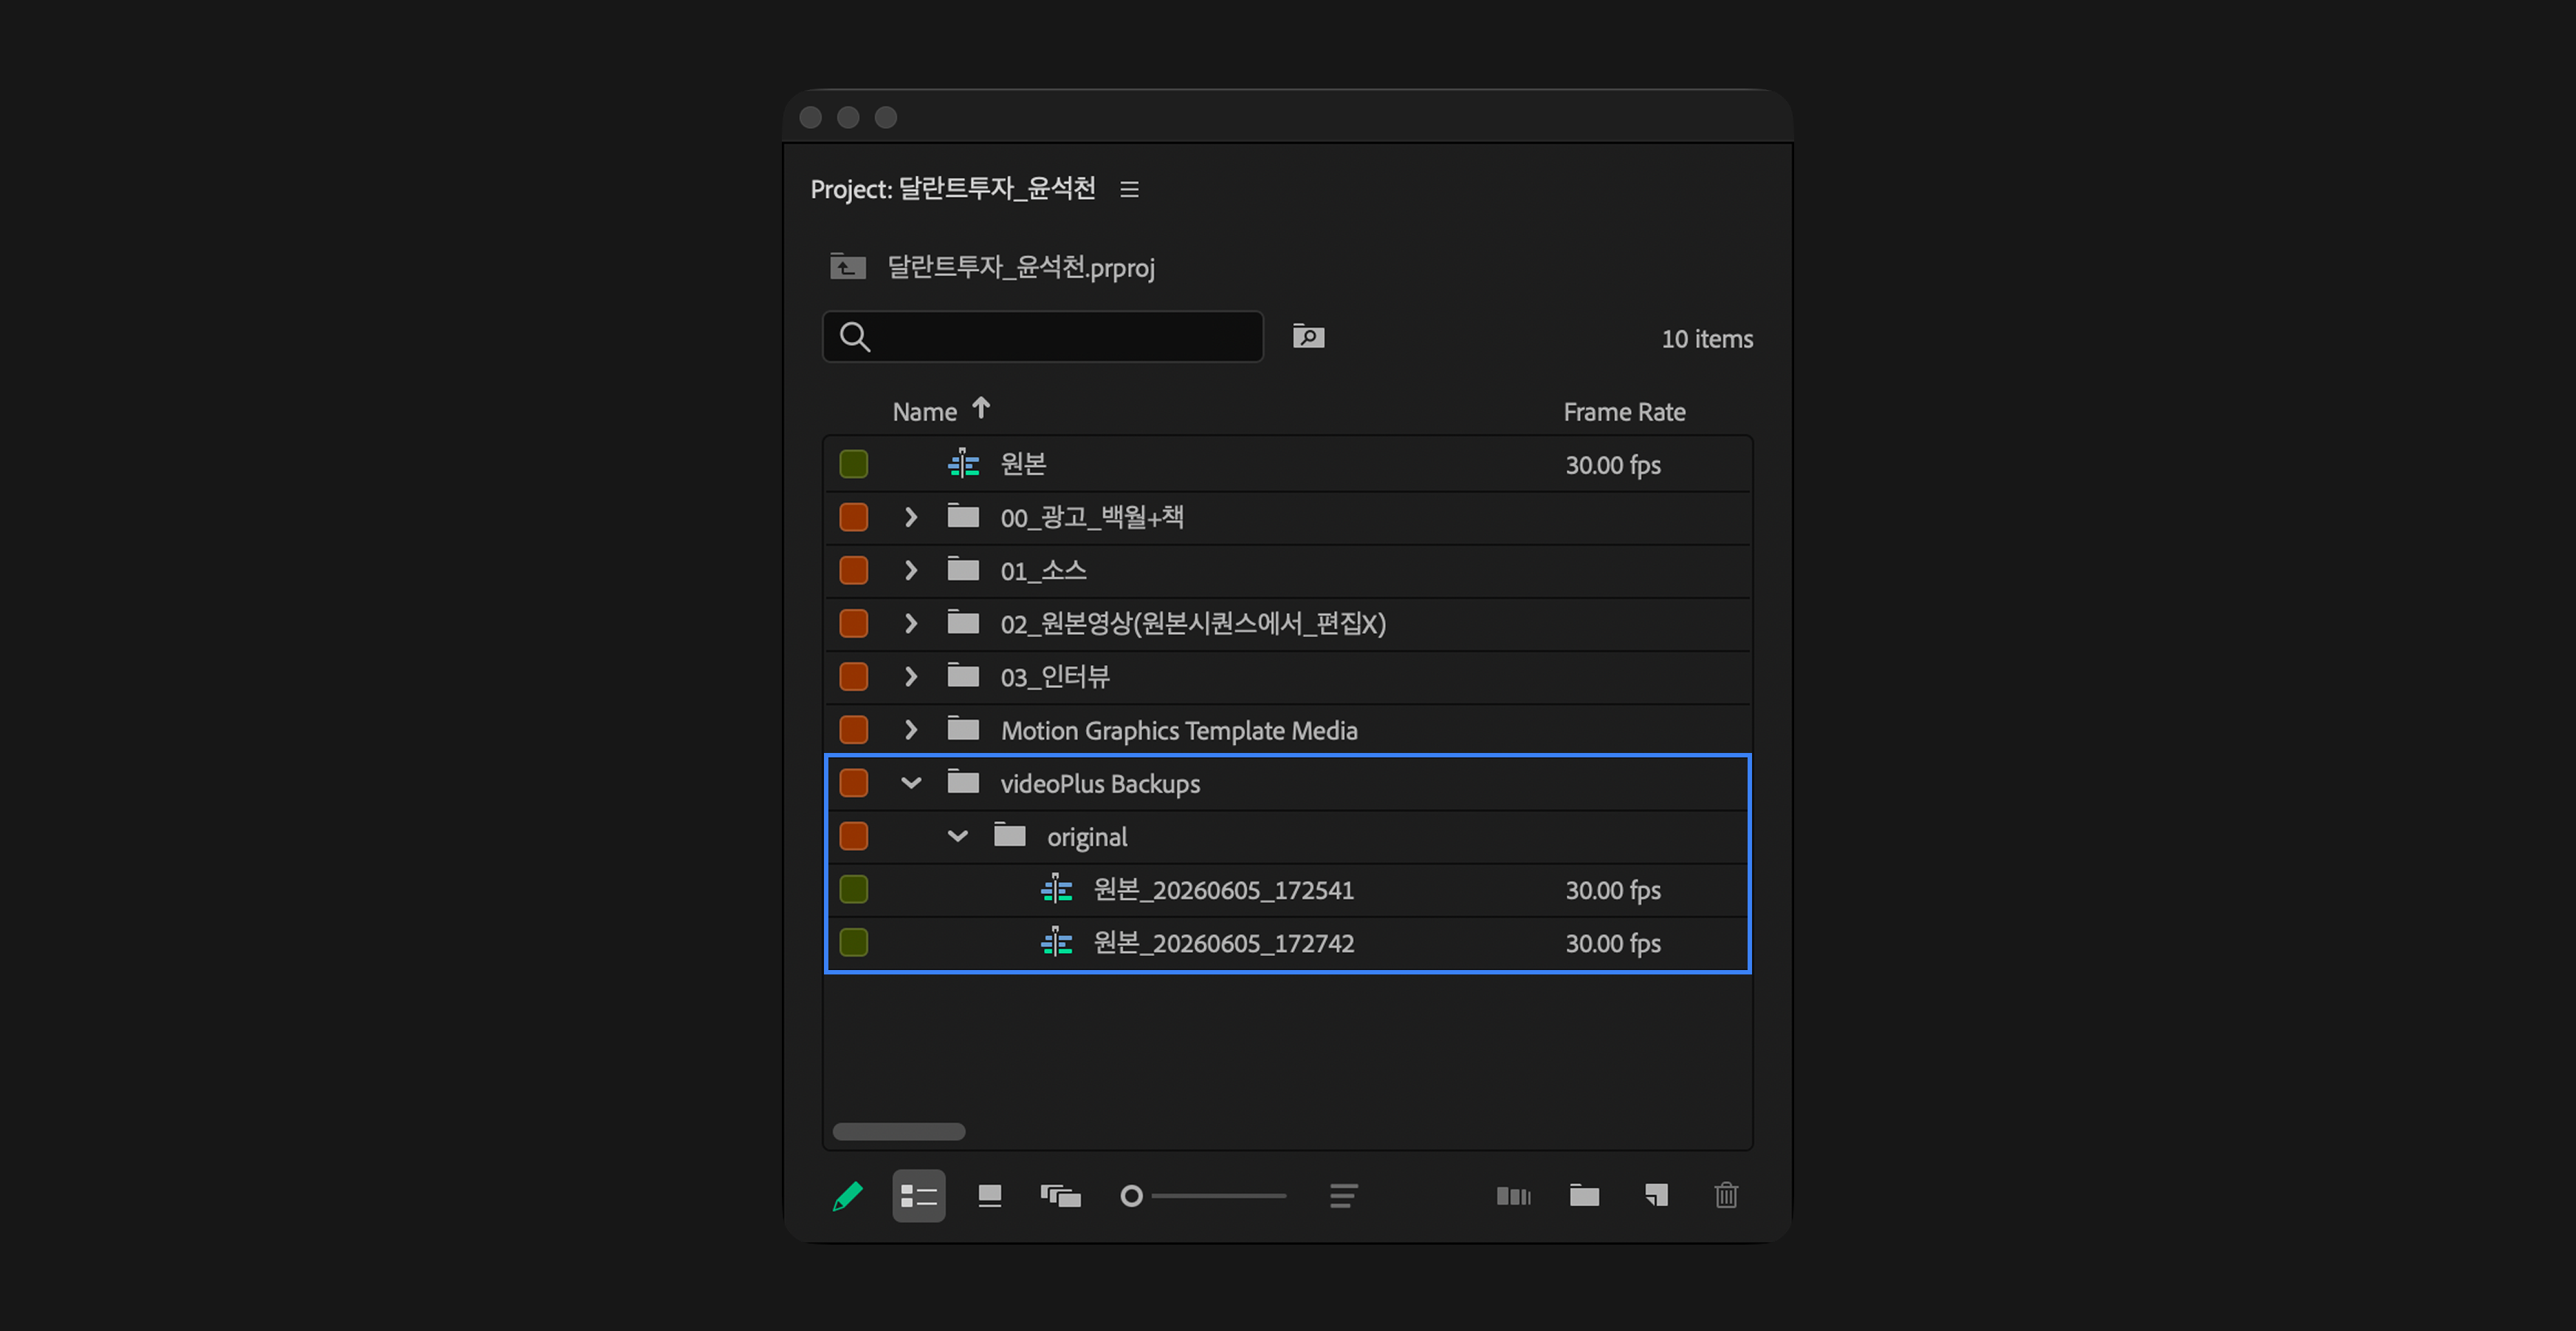Click the parent folder navigation icon
The width and height of the screenshot is (2576, 1331).
(848, 267)
